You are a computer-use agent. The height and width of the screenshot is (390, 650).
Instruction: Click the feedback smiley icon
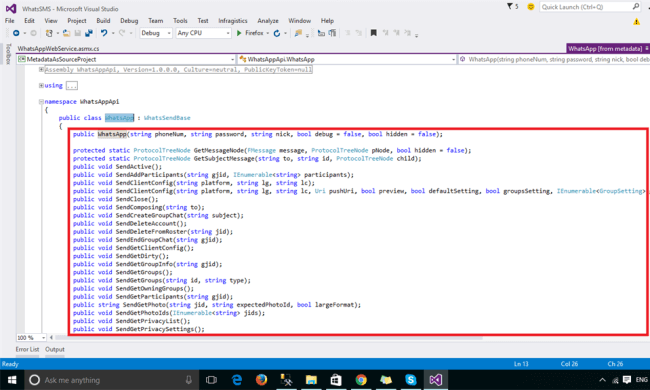coord(531,7)
